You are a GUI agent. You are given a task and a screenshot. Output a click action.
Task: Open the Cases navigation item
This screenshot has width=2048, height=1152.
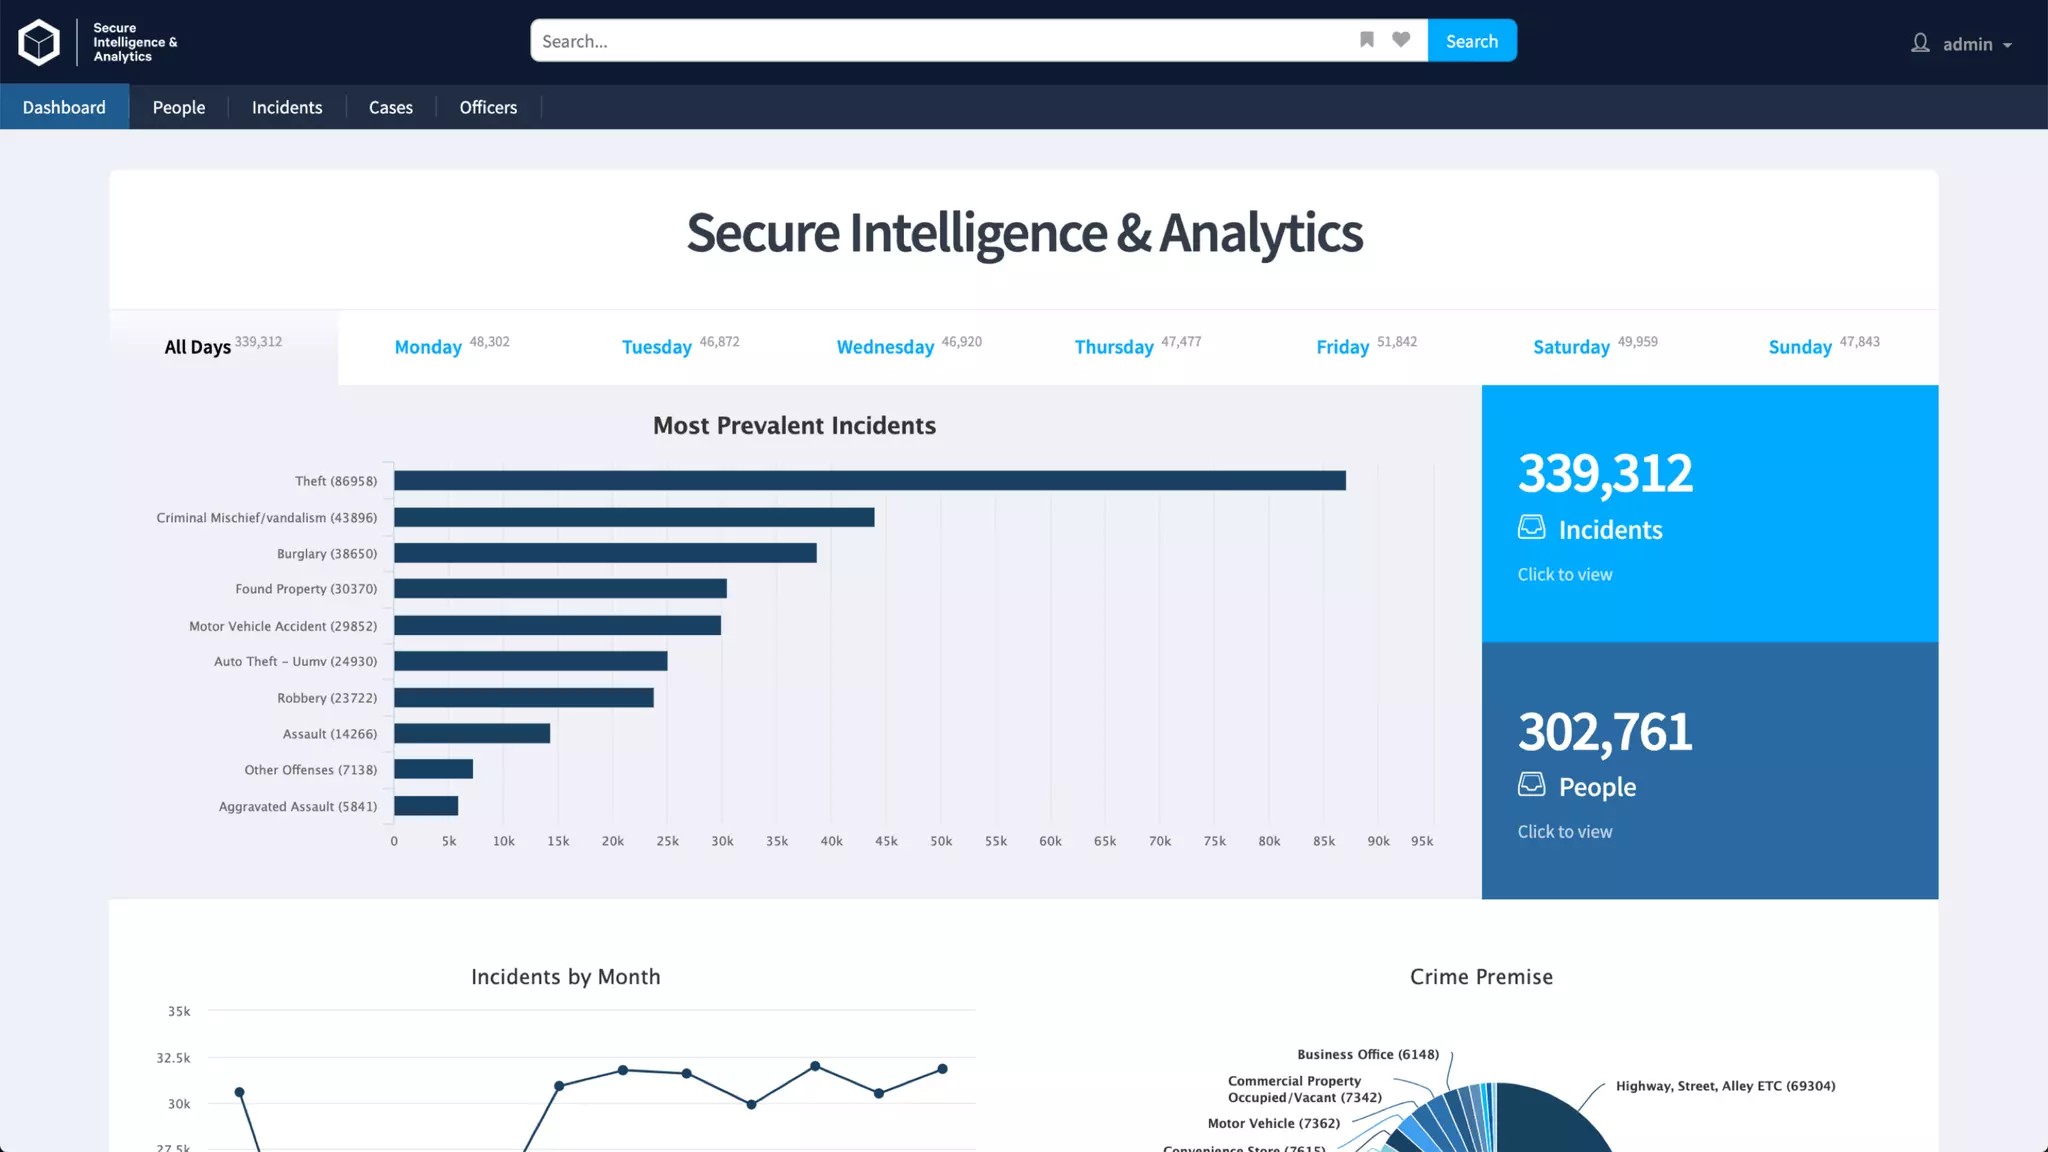point(390,107)
